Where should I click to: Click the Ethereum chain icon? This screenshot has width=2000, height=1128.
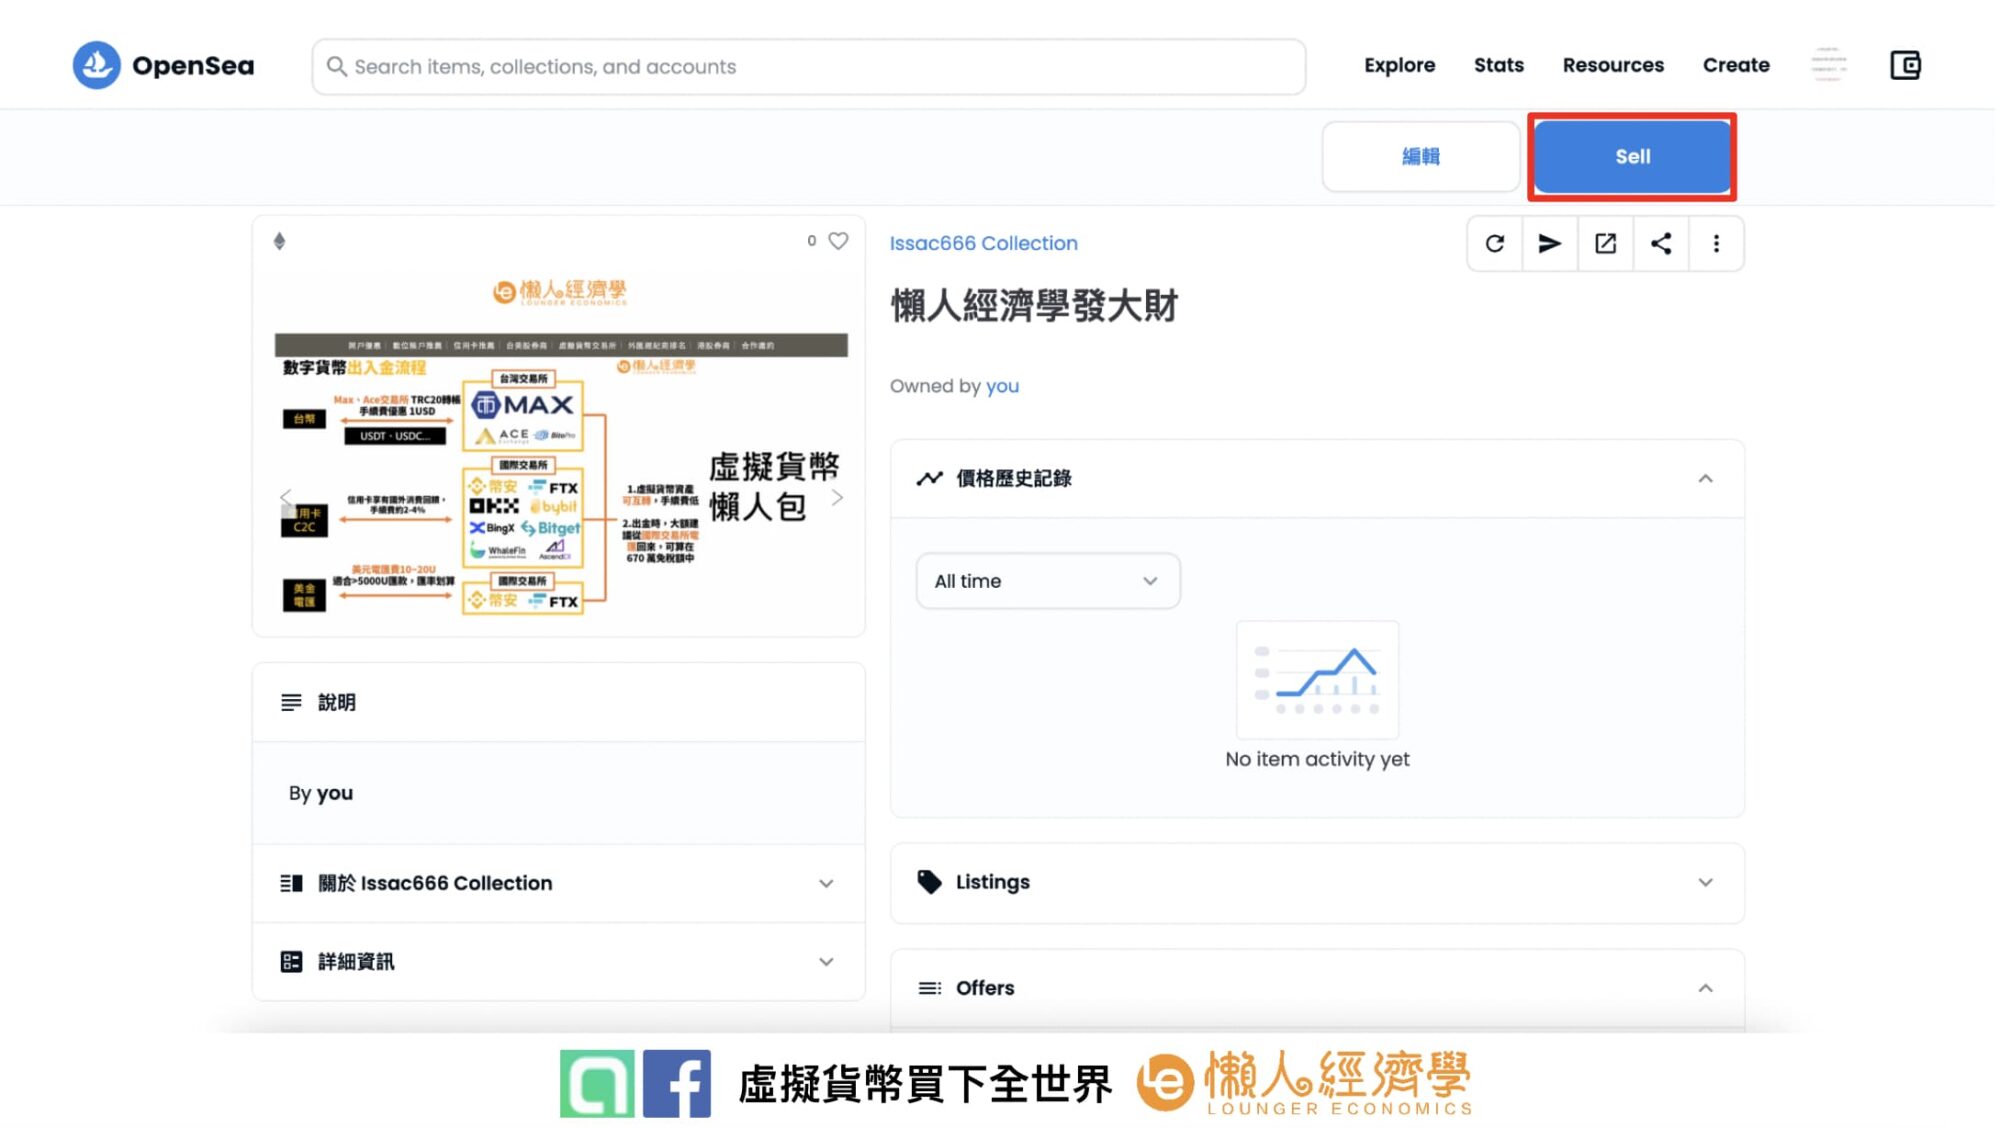280,241
